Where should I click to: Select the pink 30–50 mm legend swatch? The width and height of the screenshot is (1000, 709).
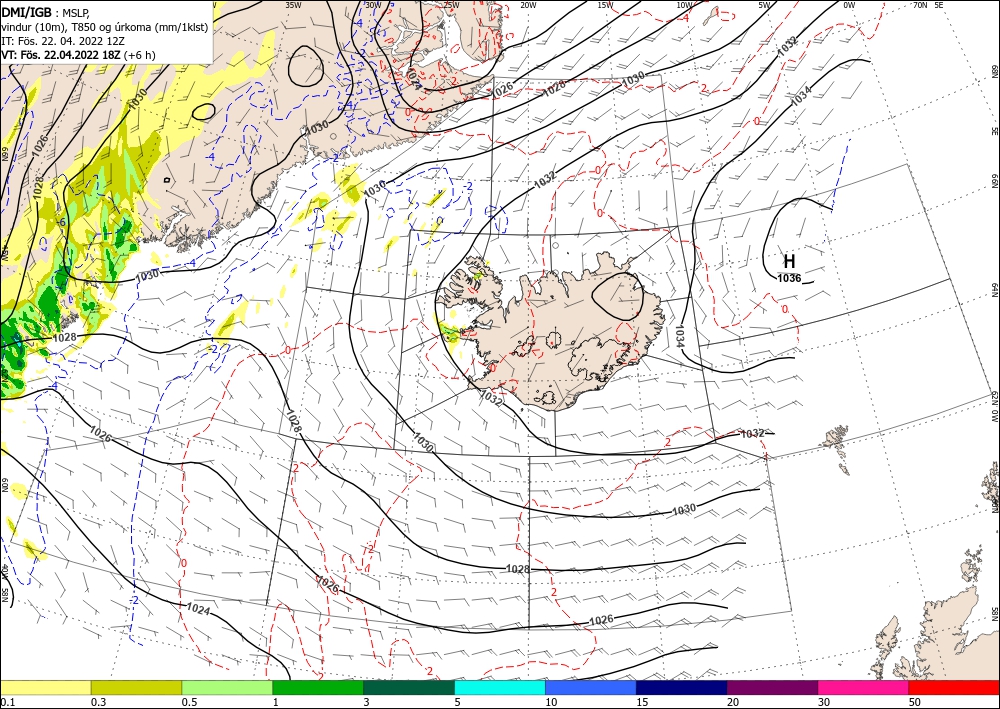[864, 687]
